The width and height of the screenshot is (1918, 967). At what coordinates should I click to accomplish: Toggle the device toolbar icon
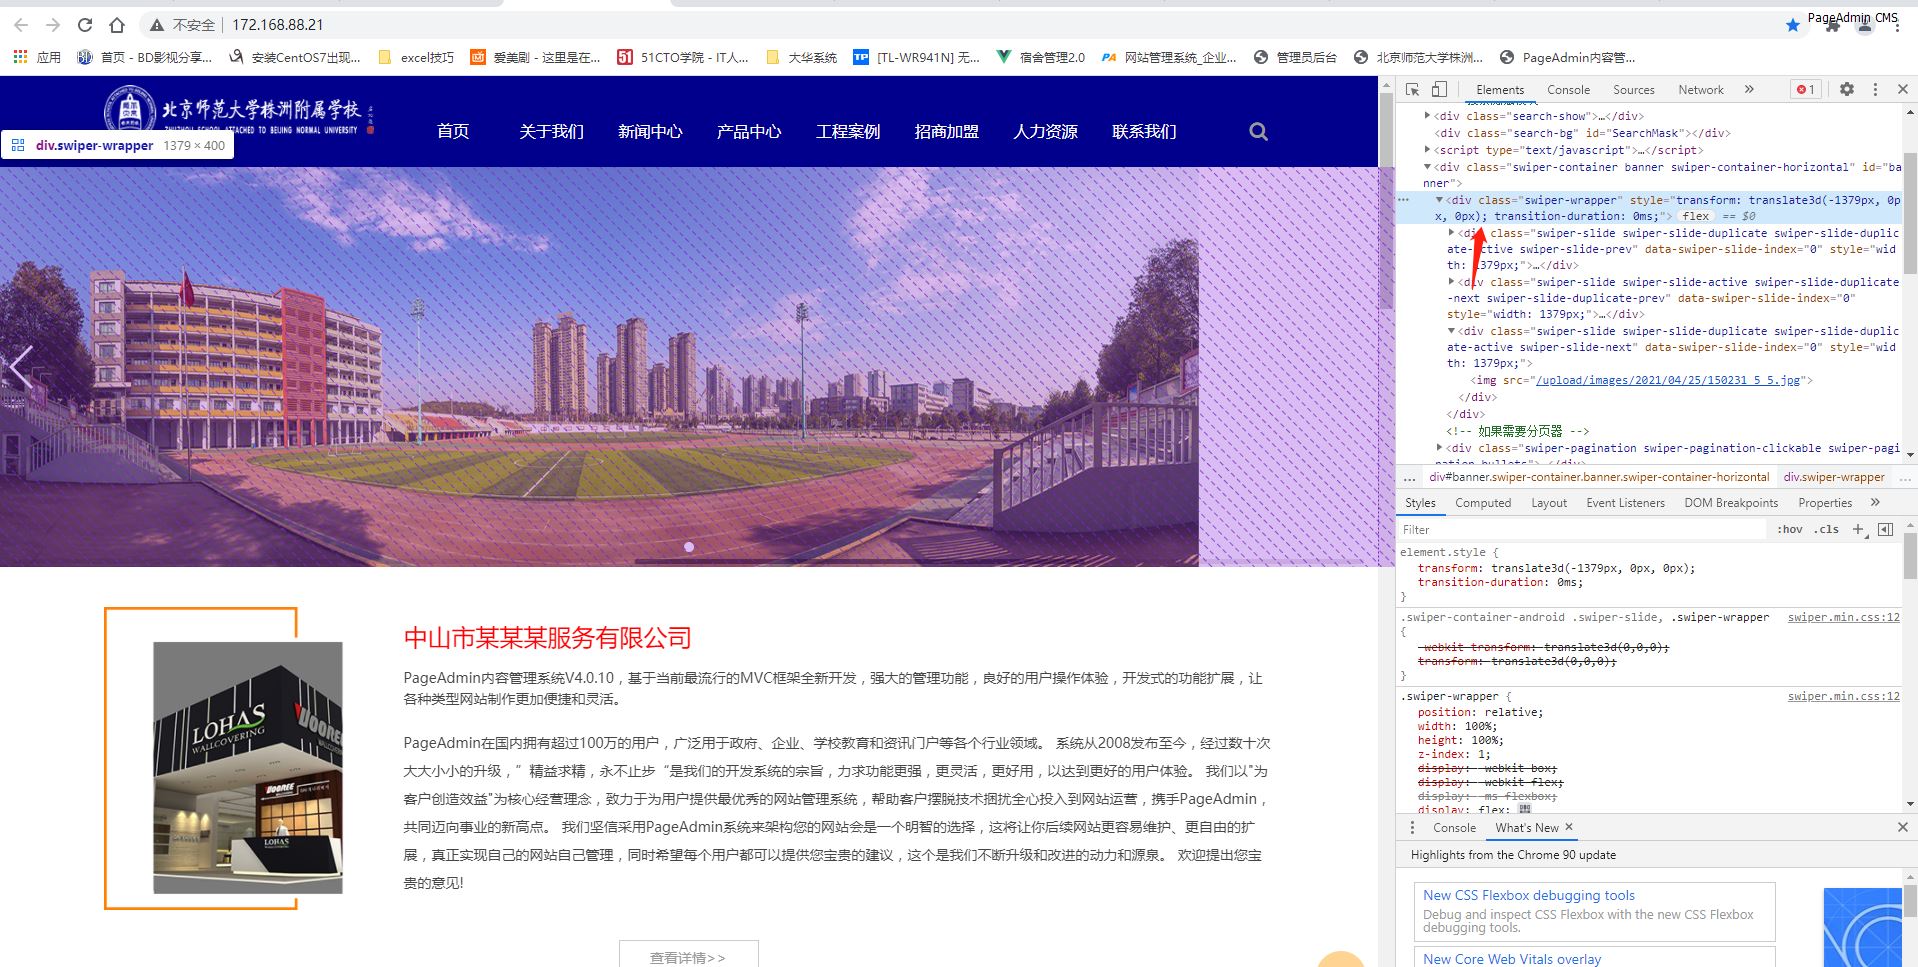click(x=1439, y=89)
